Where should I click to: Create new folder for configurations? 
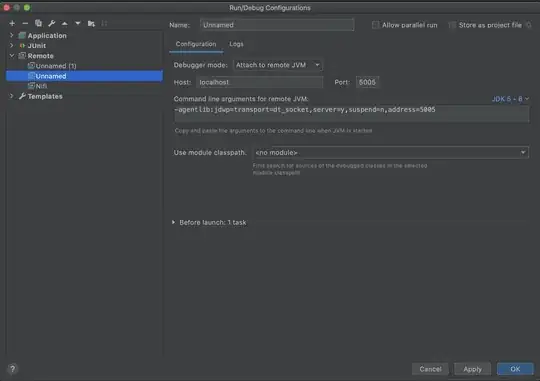pyautogui.click(x=91, y=23)
